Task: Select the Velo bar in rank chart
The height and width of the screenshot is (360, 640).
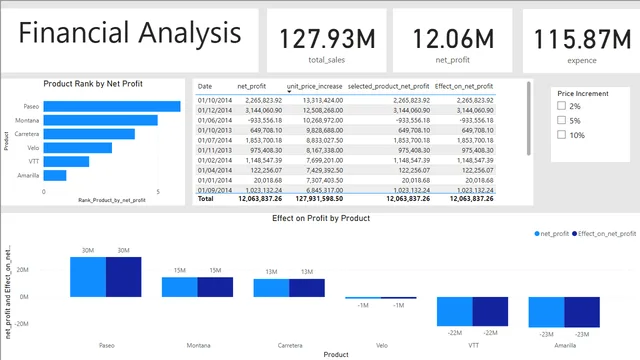Action: [78, 148]
